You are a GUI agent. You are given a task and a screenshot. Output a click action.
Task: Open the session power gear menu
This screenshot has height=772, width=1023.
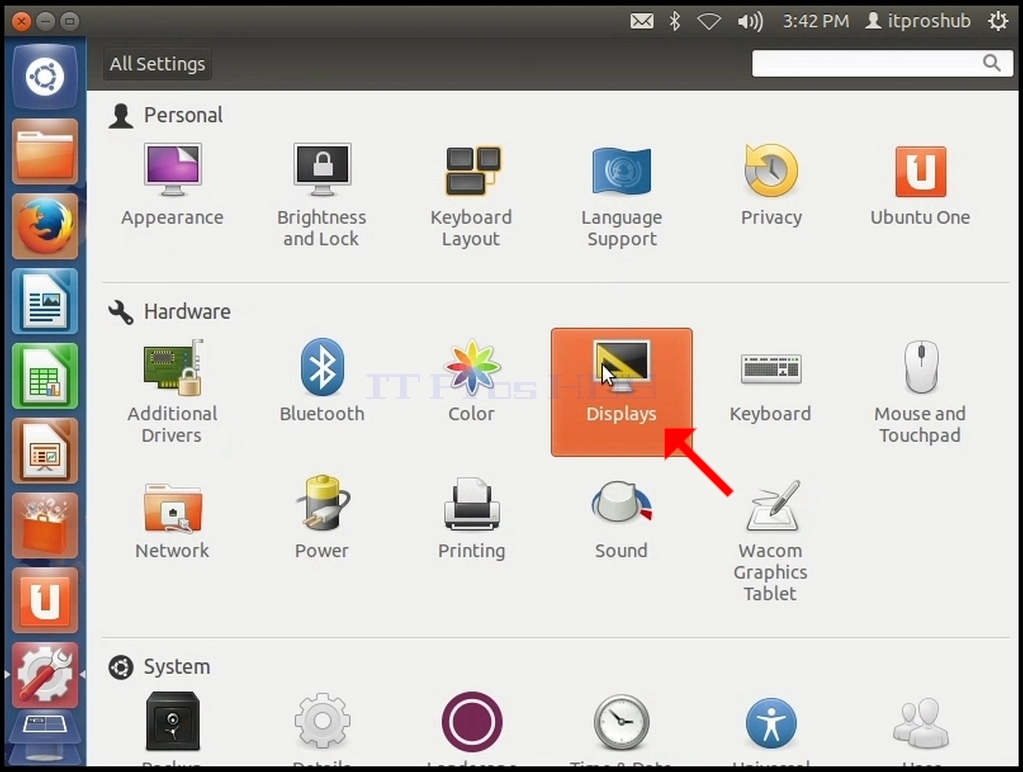tap(998, 21)
